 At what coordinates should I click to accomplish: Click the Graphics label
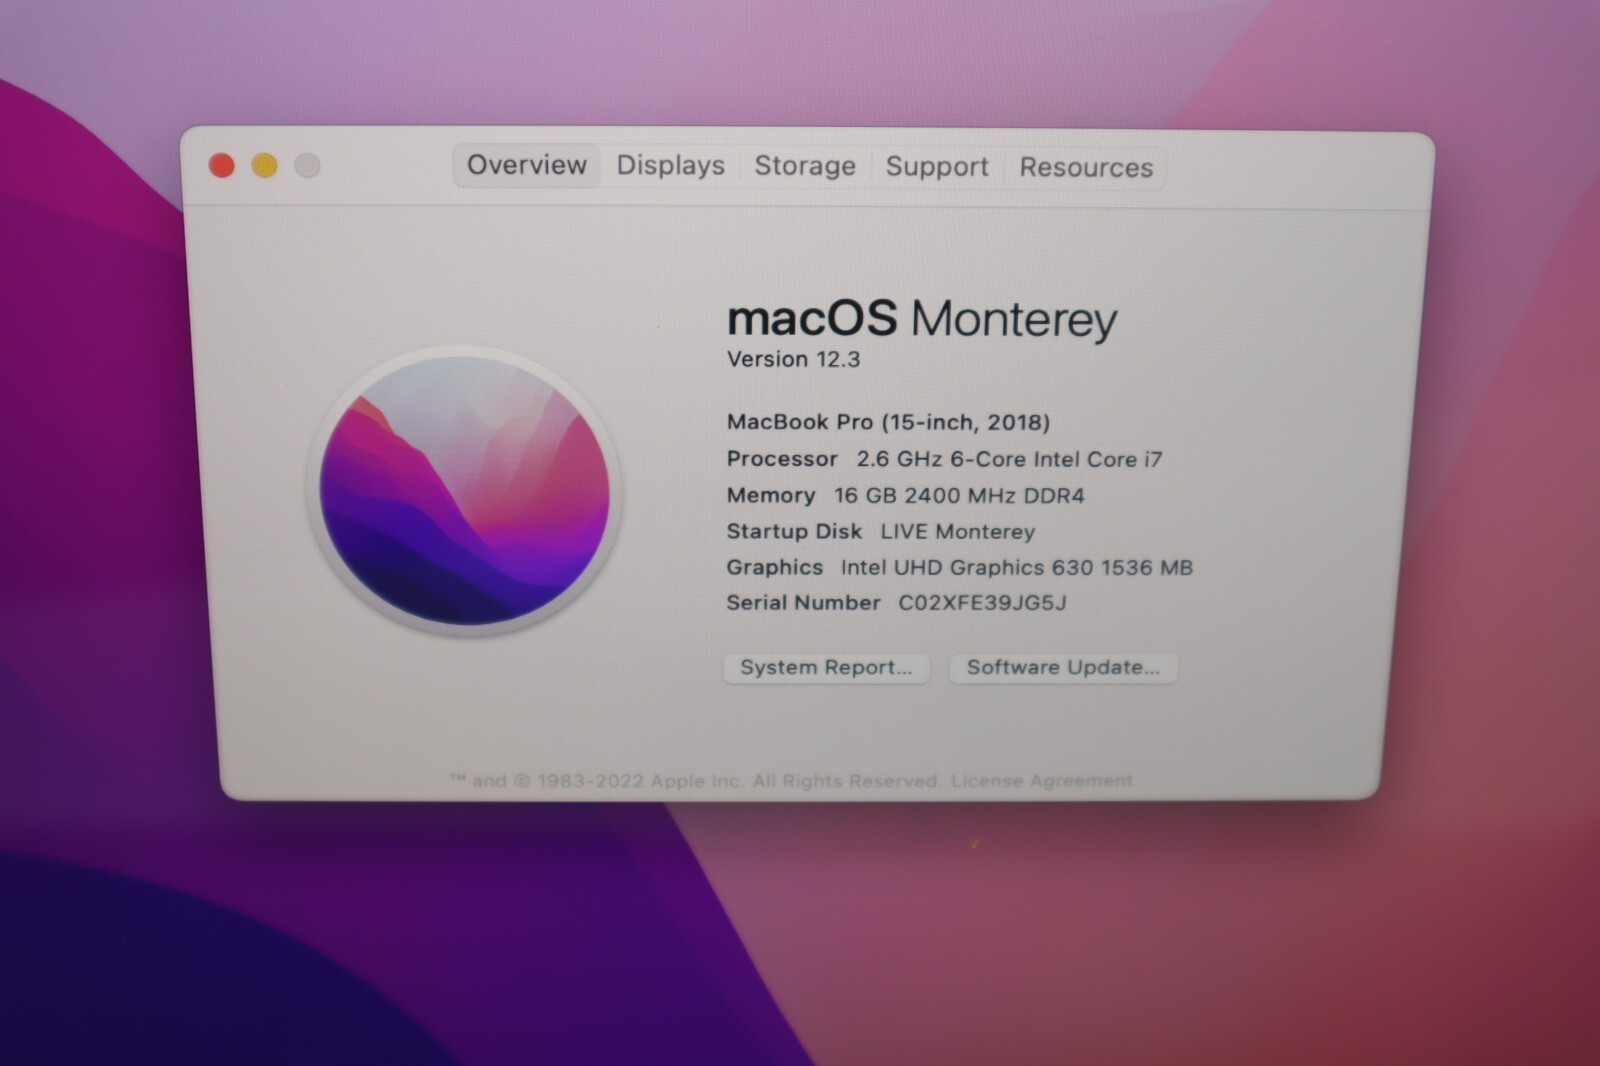tap(775, 568)
